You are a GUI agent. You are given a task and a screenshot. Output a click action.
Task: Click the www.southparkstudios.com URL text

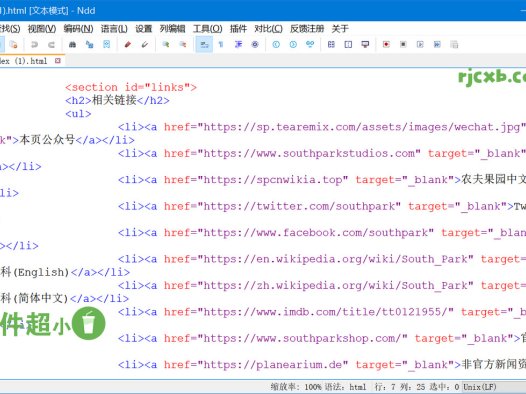coord(309,153)
